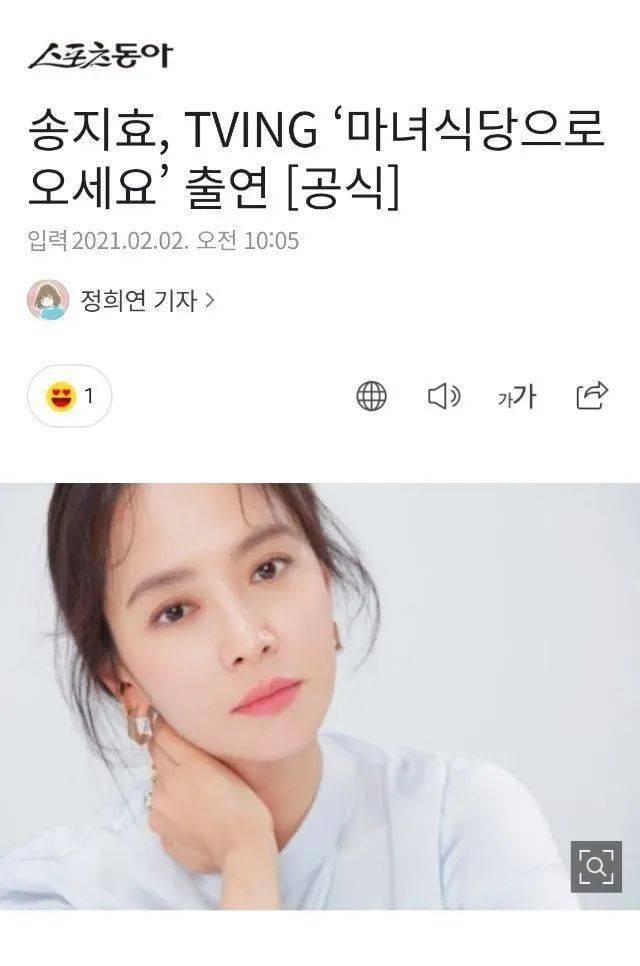
Task: Open the 스포츠동아 publisher logo
Action: tap(100, 55)
